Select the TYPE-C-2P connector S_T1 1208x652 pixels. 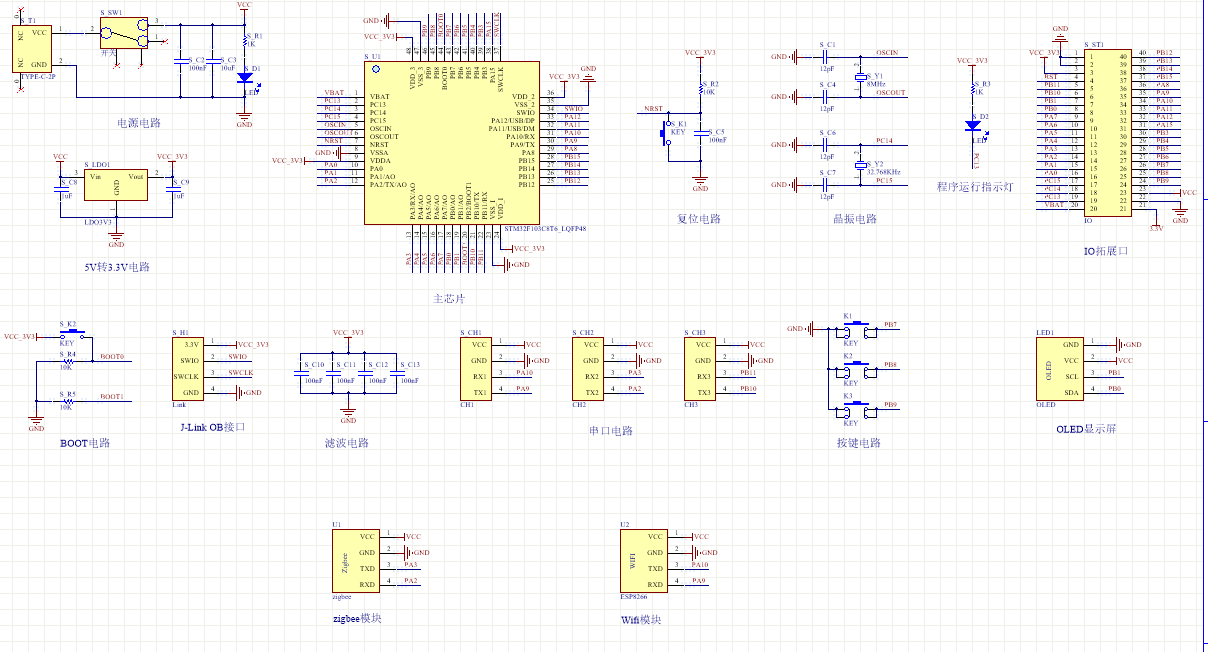pos(34,48)
